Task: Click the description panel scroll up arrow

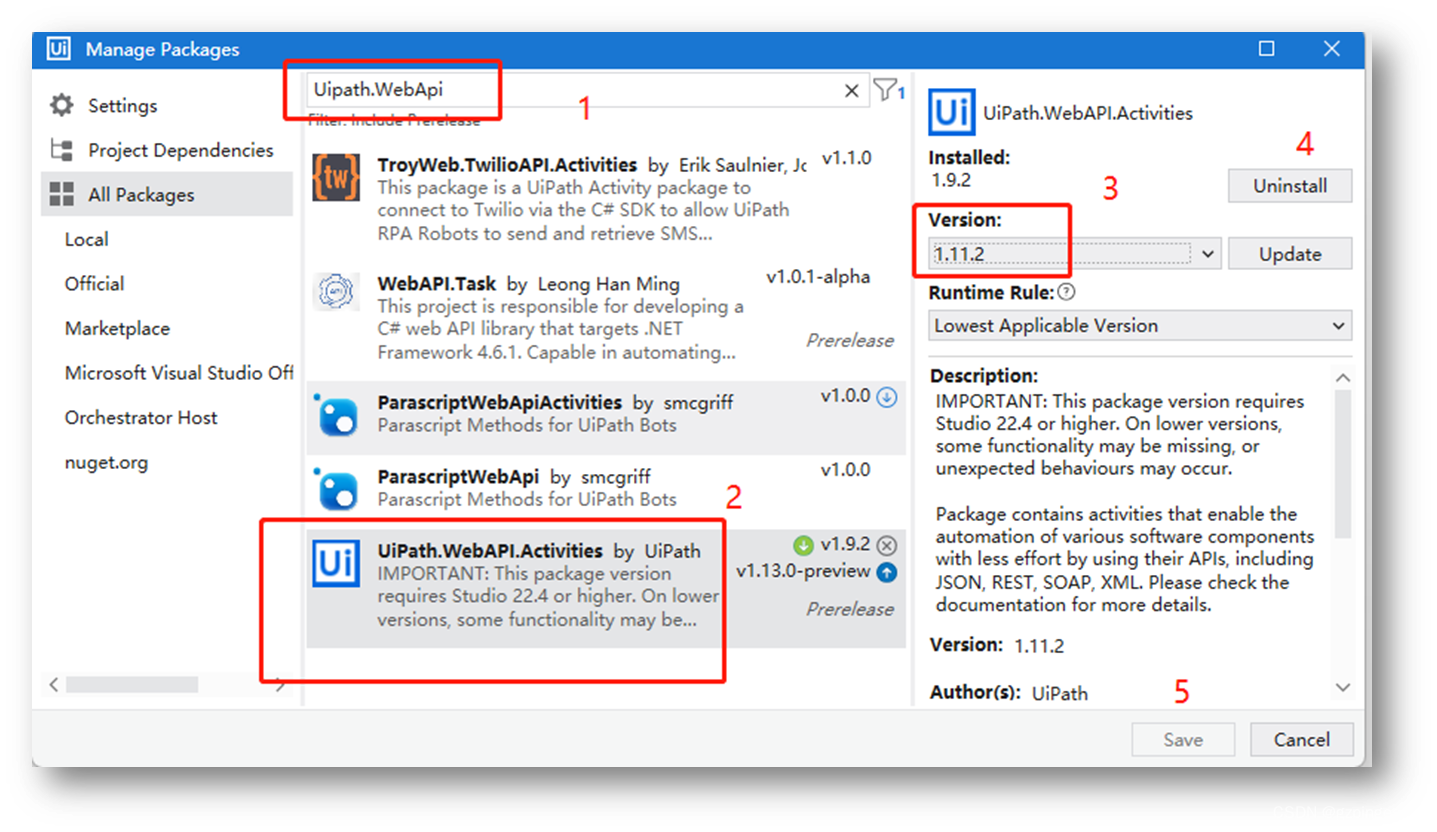Action: click(x=1343, y=378)
